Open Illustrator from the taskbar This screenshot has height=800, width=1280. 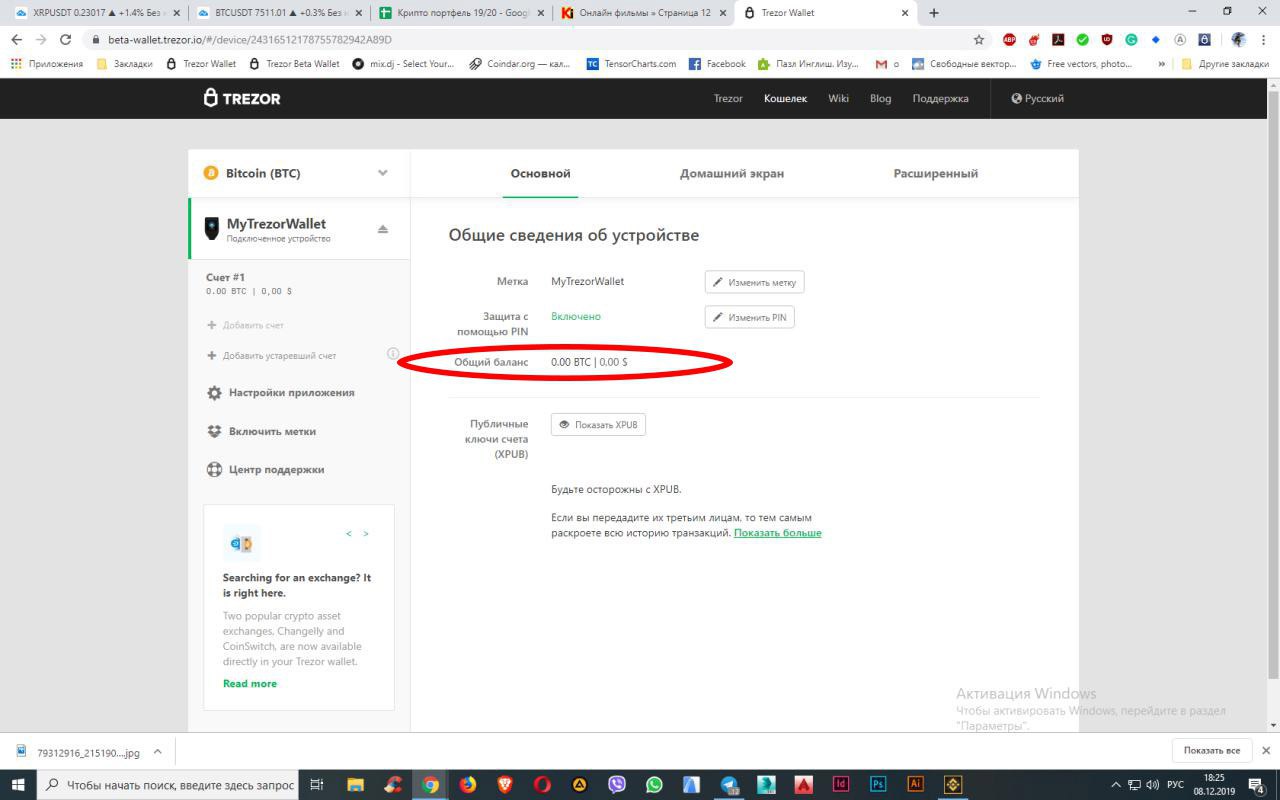click(915, 785)
